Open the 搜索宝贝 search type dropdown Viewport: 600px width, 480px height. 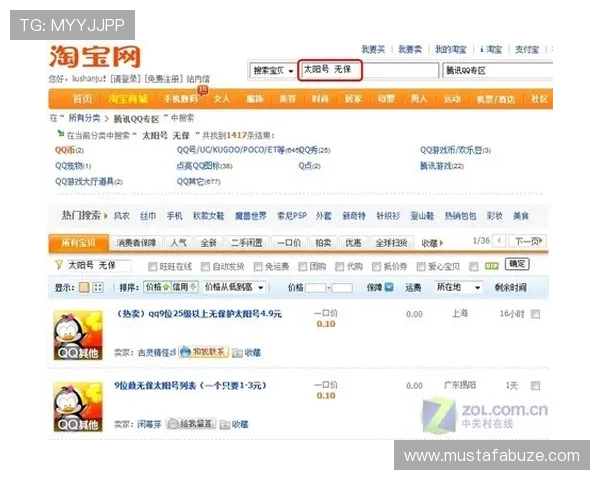click(x=273, y=71)
